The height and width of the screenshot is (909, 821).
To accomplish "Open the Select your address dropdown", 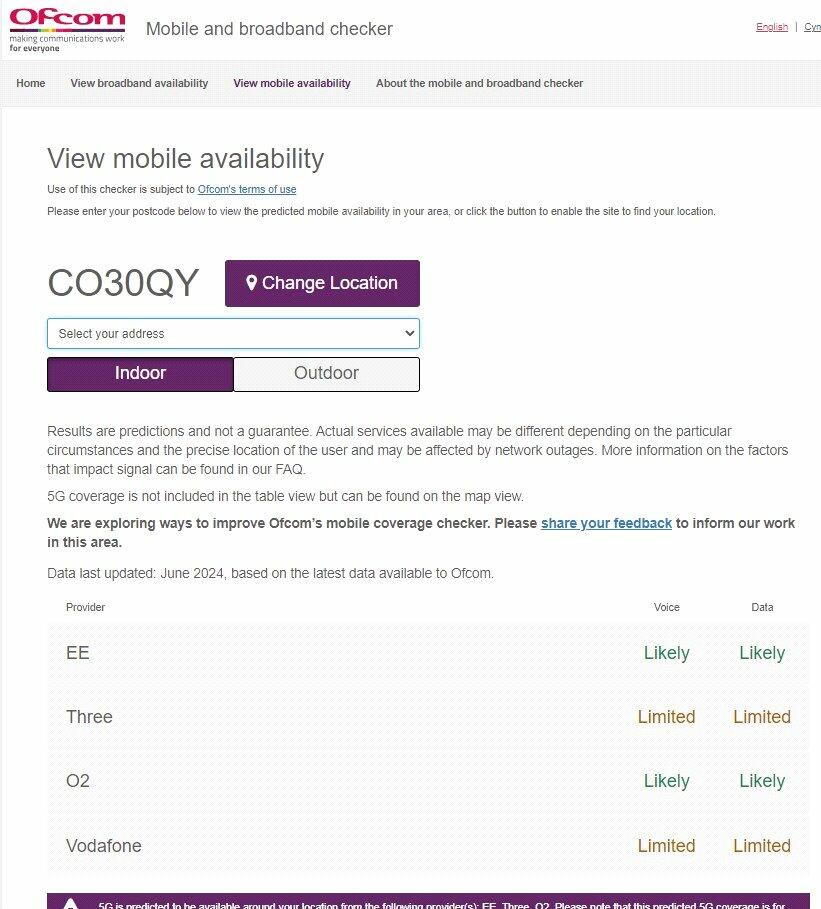I will point(233,334).
